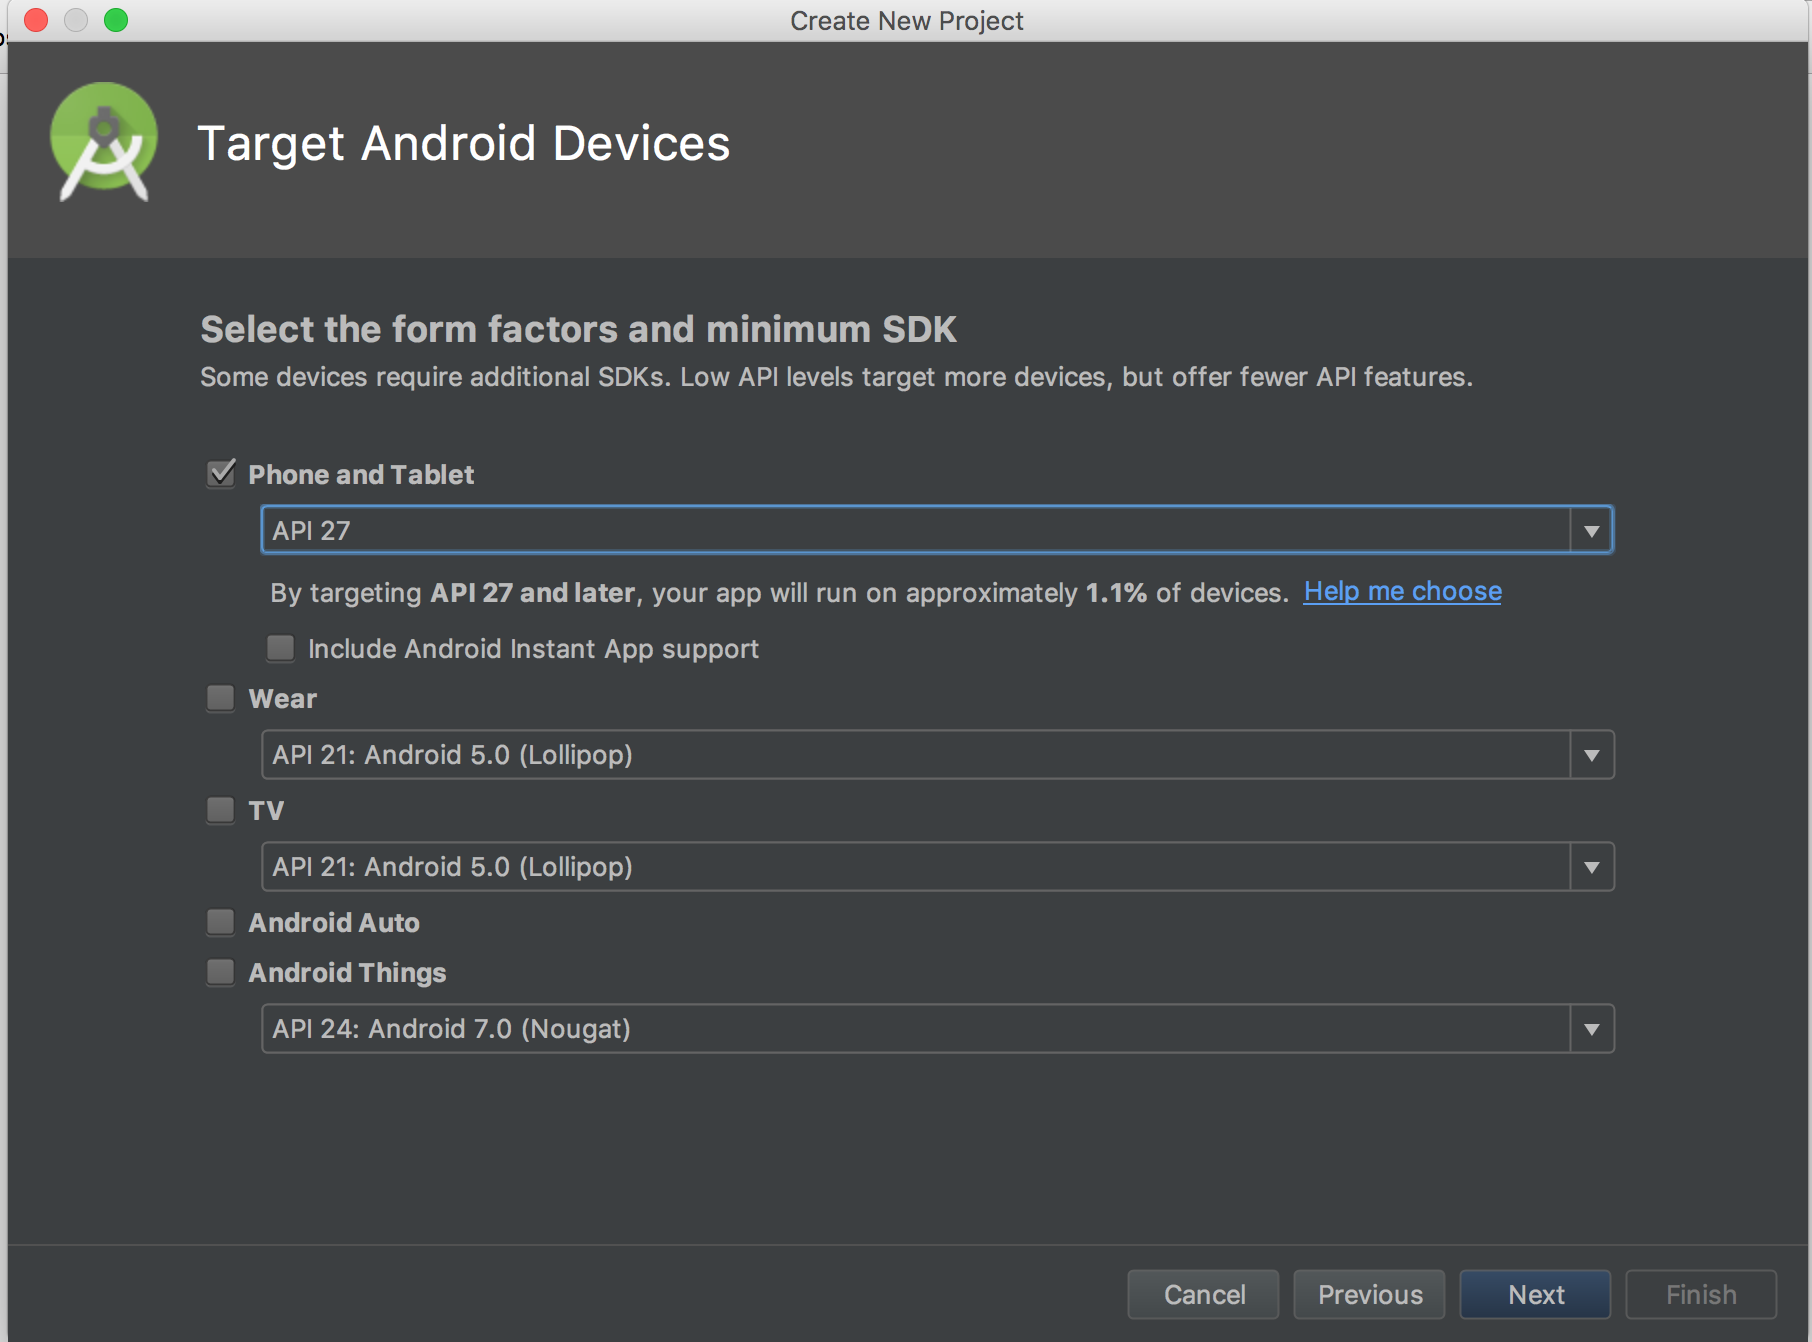Open the Android Things API dropdown
The image size is (1812, 1342).
point(1591,1028)
